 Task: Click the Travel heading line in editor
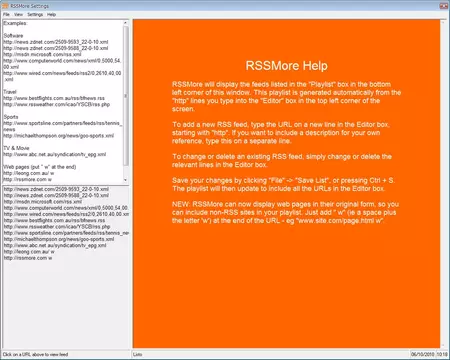pos(10,92)
